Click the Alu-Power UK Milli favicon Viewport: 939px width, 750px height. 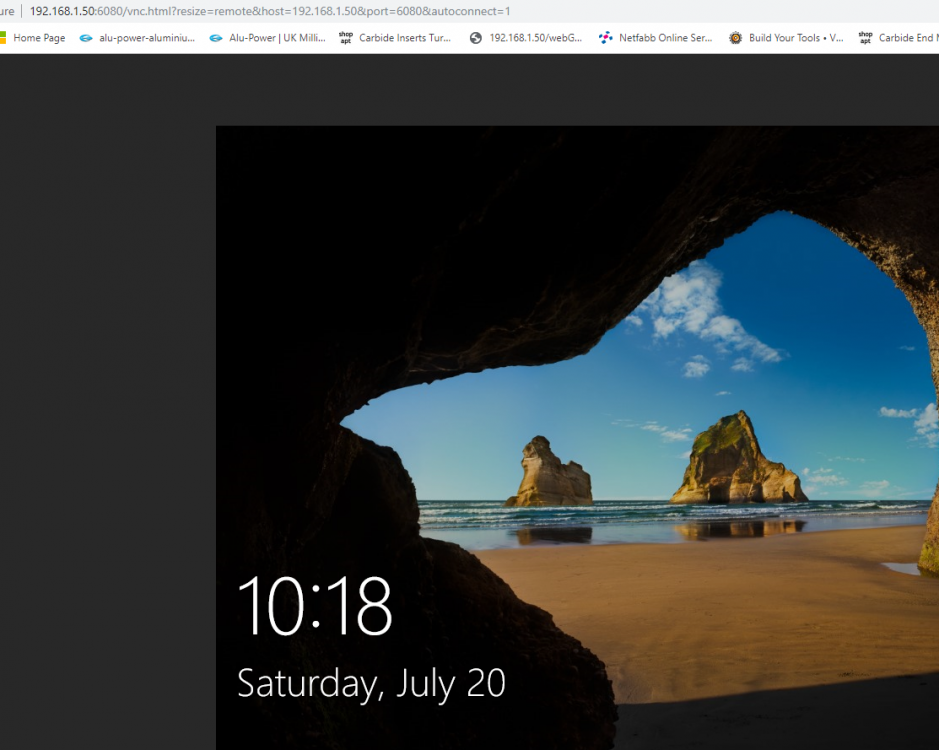pyautogui.click(x=216, y=38)
